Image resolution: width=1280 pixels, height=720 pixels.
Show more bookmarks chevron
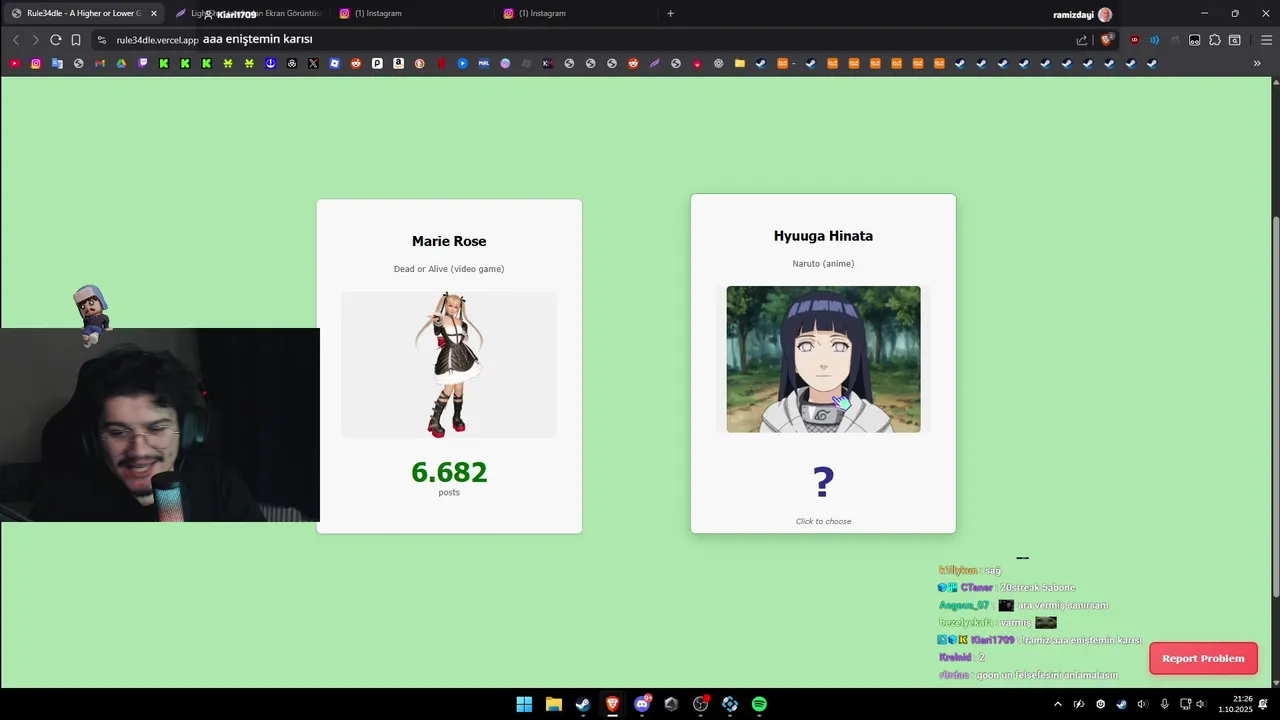point(1257,63)
